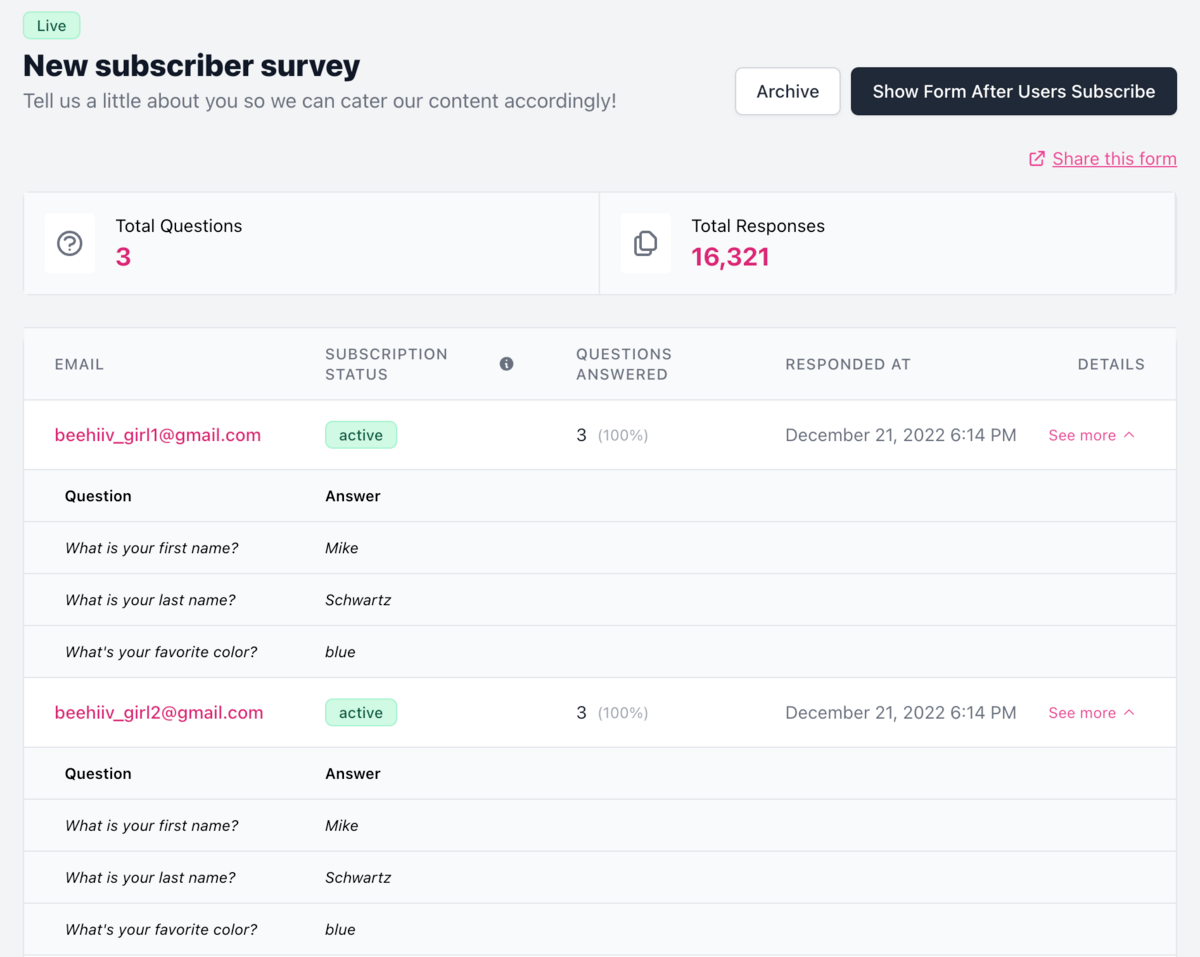Viewport: 1200px width, 957px height.
Task: Open subscriber beehiiv_girl1@gmail.com email link
Action: point(158,435)
